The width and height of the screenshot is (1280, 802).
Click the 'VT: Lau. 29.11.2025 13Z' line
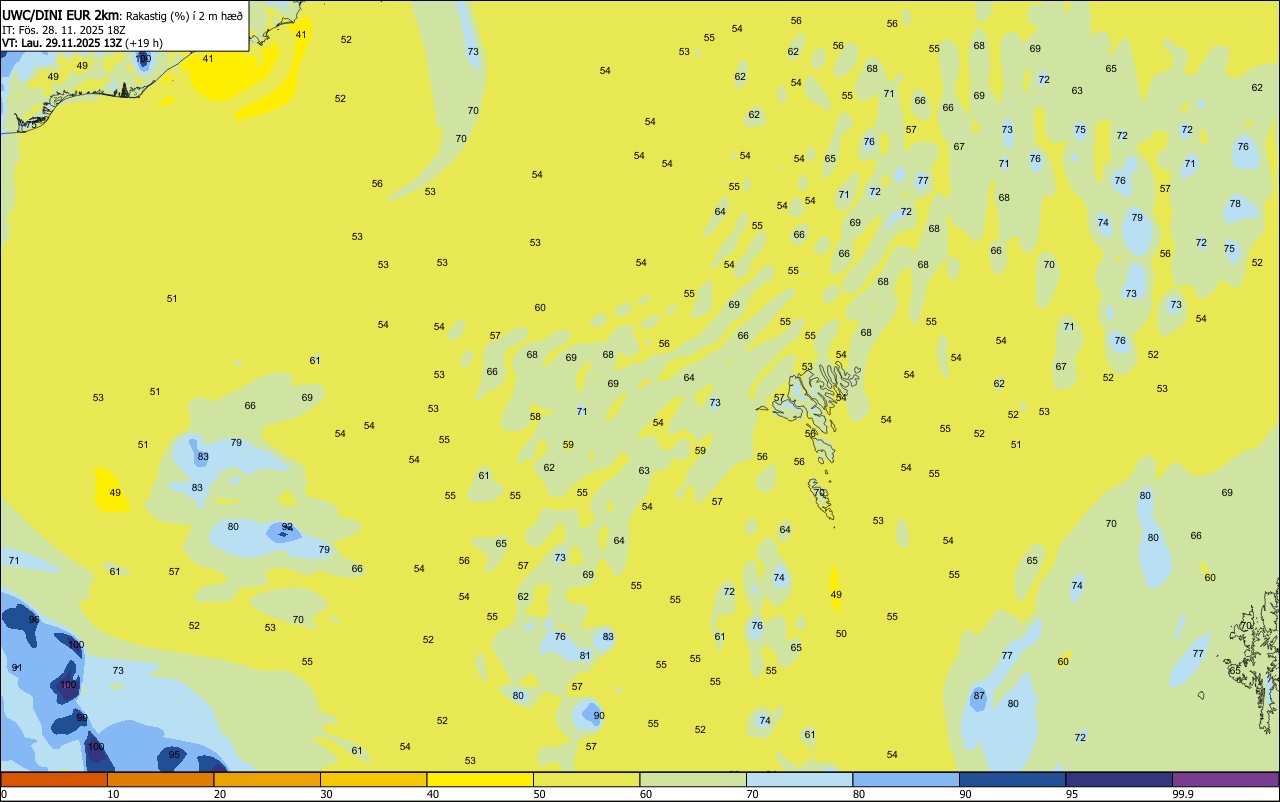click(x=62, y=43)
